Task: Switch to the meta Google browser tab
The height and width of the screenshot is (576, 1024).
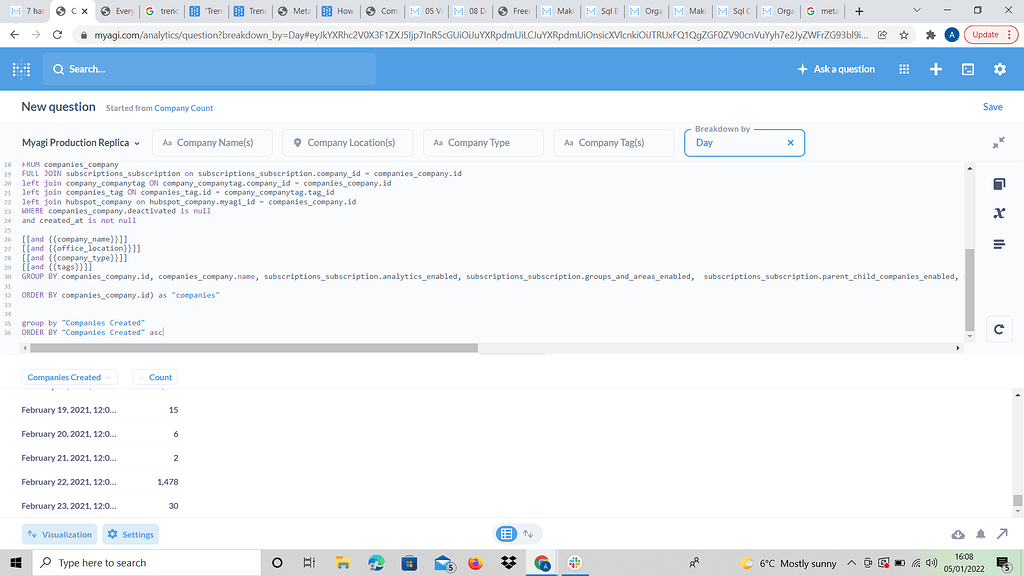Action: coord(822,11)
